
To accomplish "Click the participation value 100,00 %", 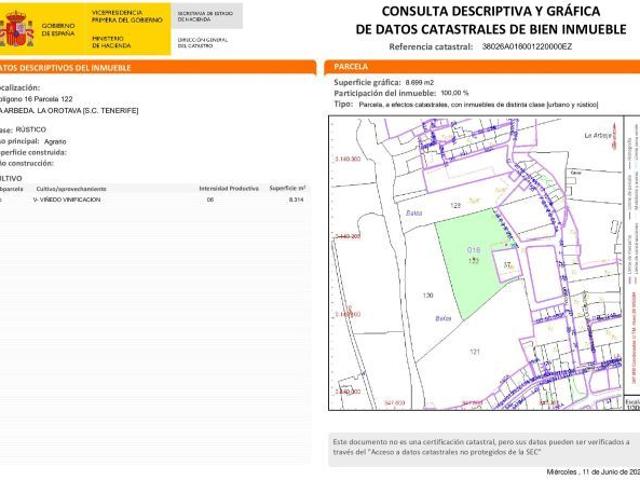I will pos(455,93).
